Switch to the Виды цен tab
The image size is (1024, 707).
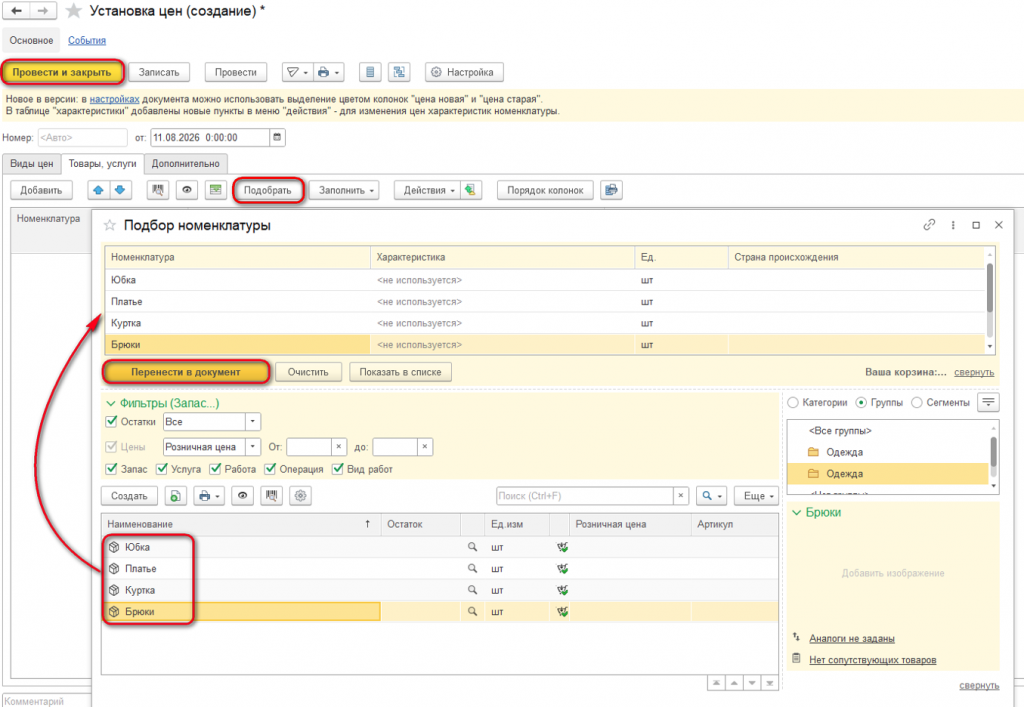pos(31,164)
